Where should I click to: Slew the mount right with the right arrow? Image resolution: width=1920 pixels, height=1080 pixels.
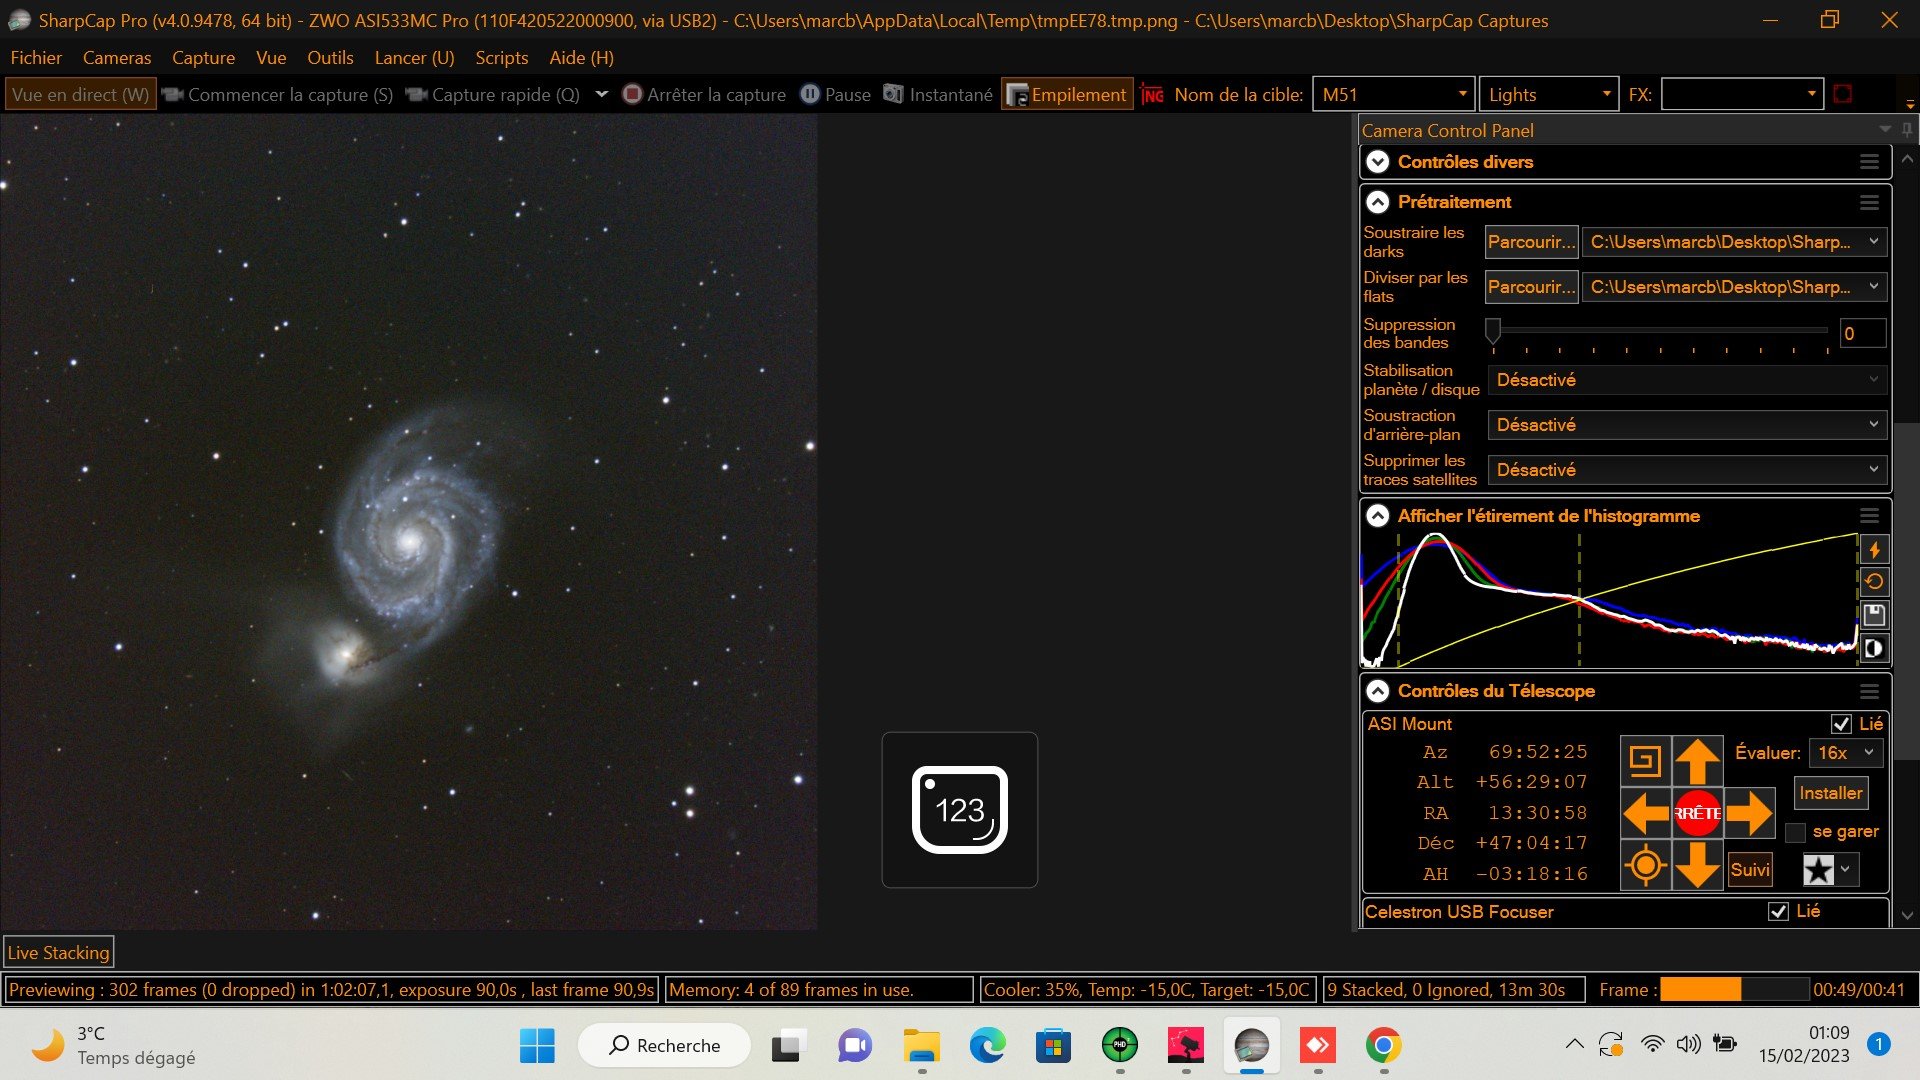click(x=1749, y=813)
